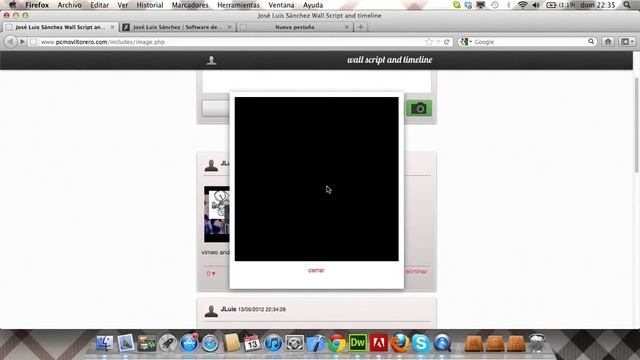Switch to the 'Nueva pestaña' tab
Viewport: 640px width, 360px height.
coord(295,27)
